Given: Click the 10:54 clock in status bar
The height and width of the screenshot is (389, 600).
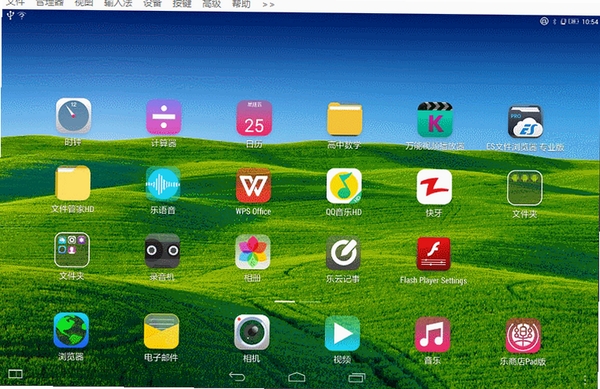Looking at the screenshot, I should tap(590, 22).
